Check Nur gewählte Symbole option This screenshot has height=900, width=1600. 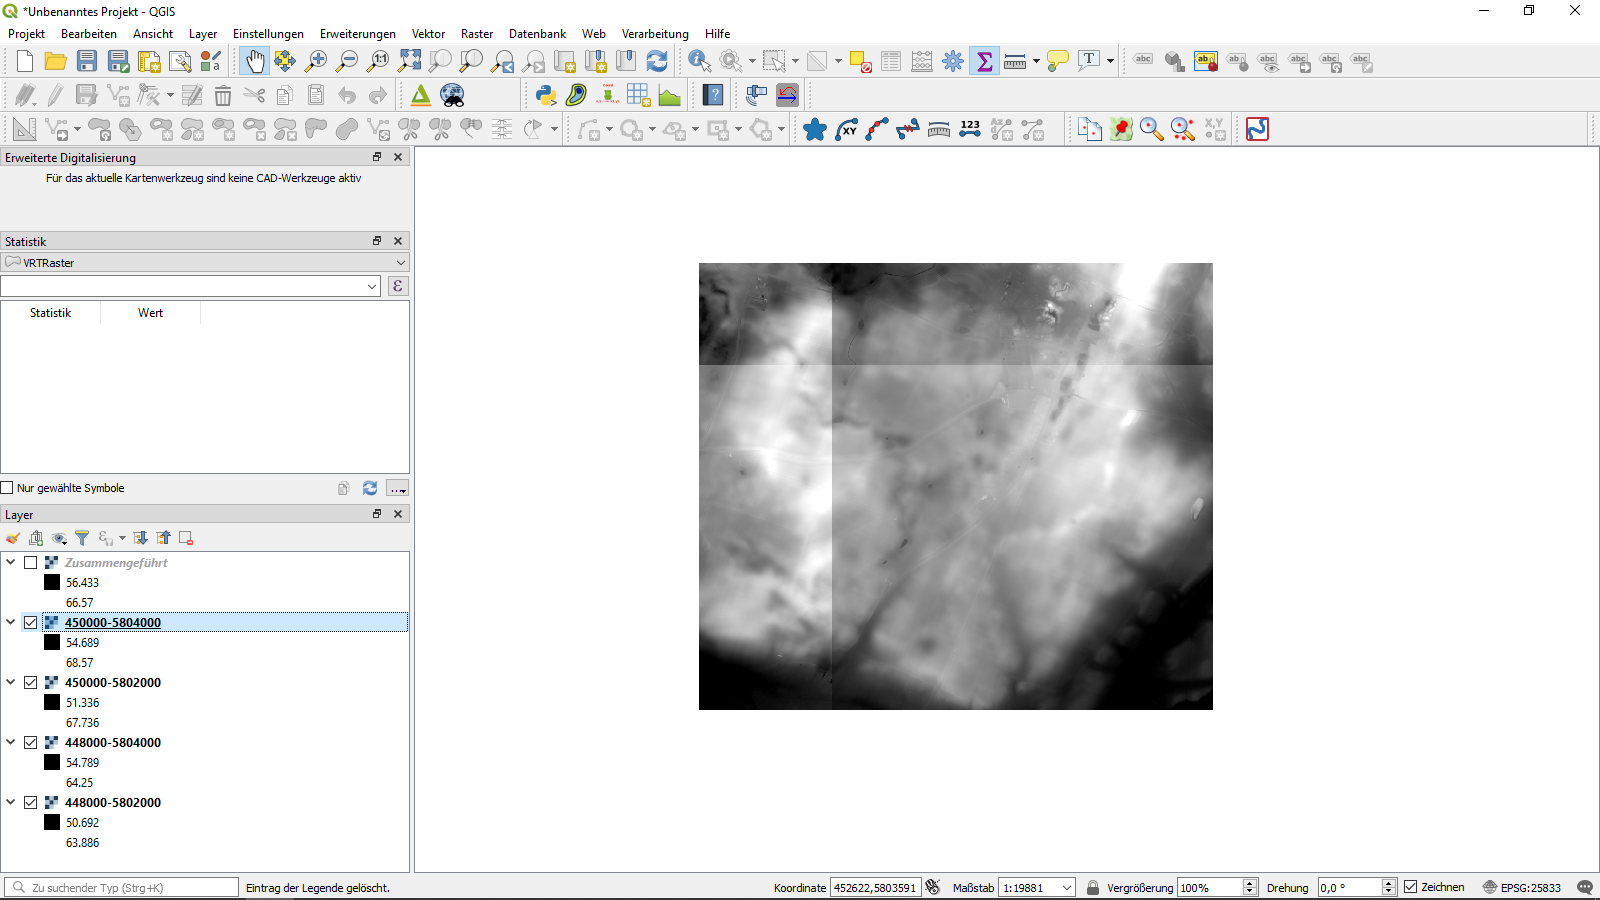pos(7,488)
